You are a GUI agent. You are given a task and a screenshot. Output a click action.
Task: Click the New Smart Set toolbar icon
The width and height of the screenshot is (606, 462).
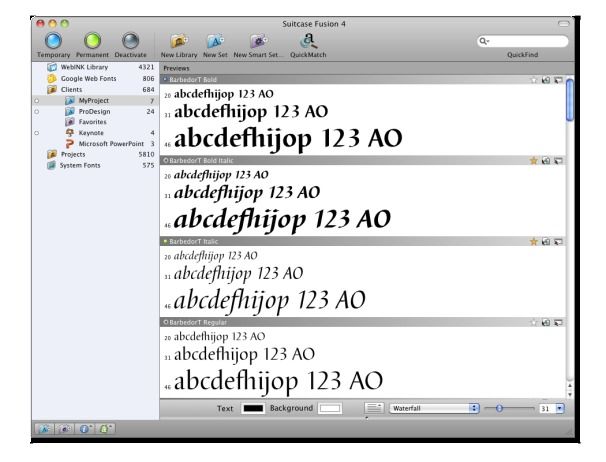pos(258,41)
